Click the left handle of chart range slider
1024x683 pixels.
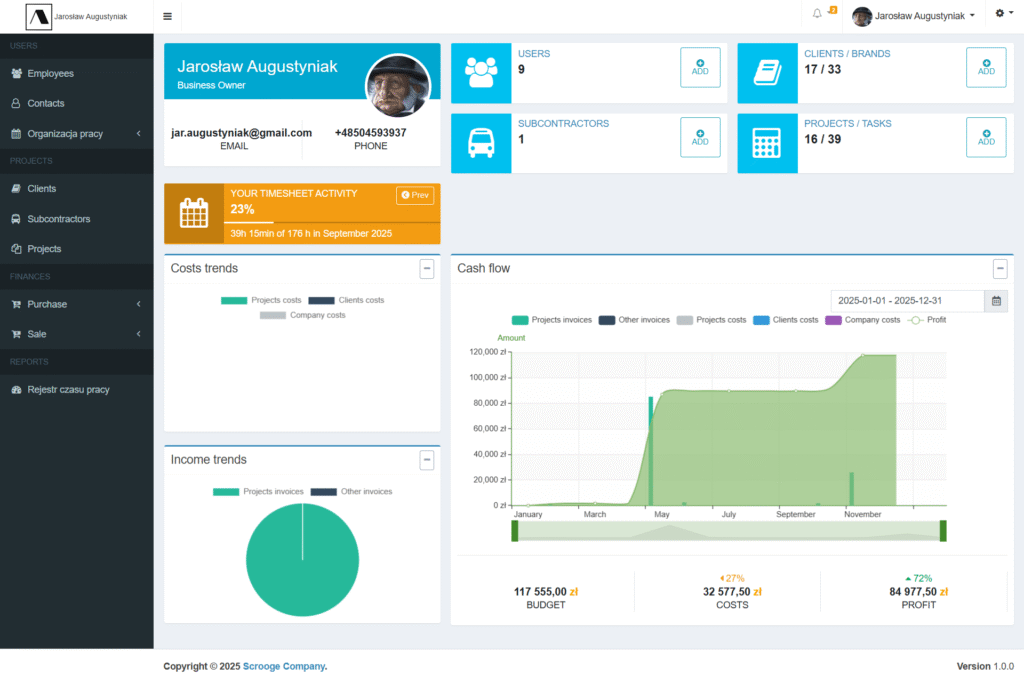click(515, 531)
